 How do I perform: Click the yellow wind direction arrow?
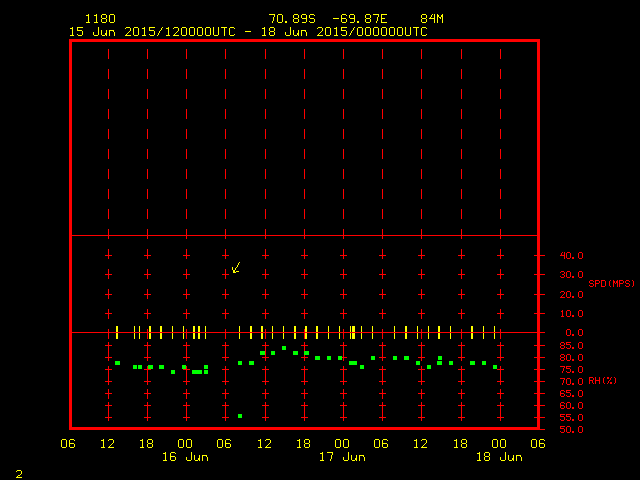236,267
